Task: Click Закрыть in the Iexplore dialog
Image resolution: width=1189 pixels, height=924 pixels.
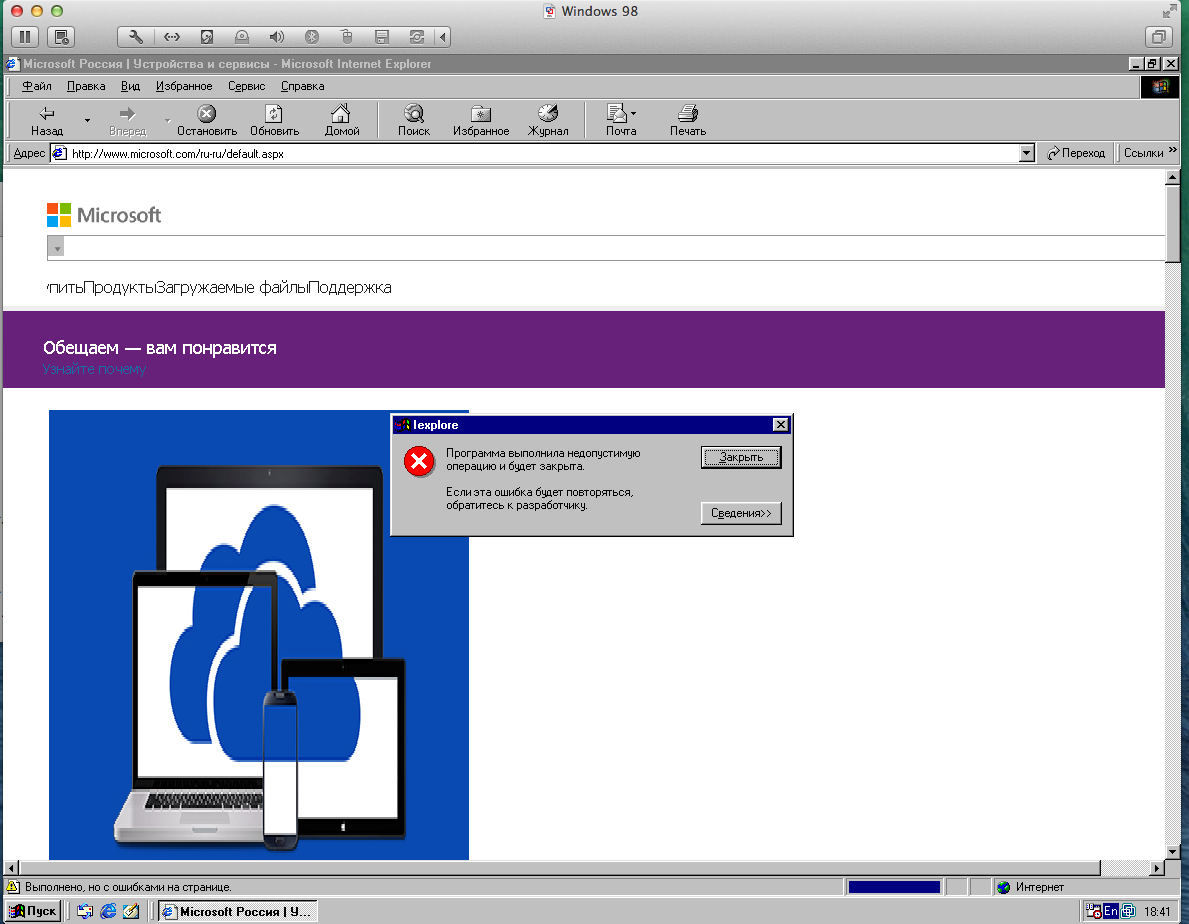Action: 741,457
